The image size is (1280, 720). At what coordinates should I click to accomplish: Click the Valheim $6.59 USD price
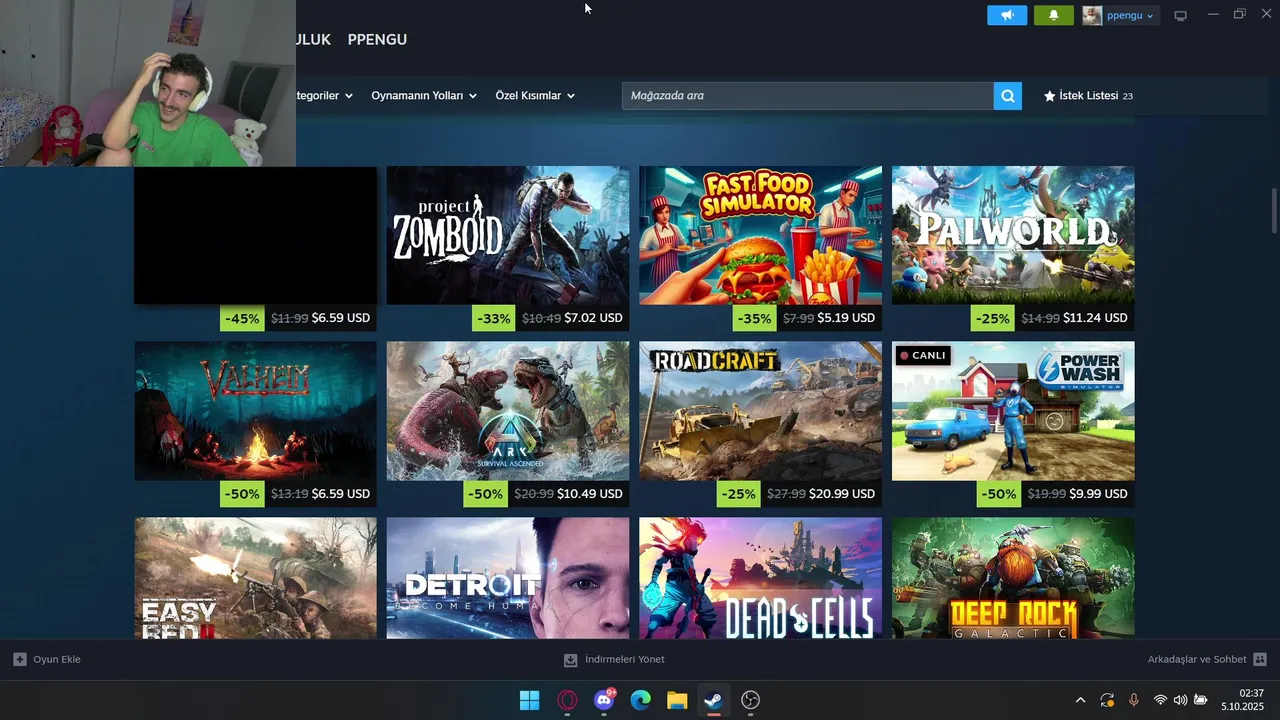[341, 494]
